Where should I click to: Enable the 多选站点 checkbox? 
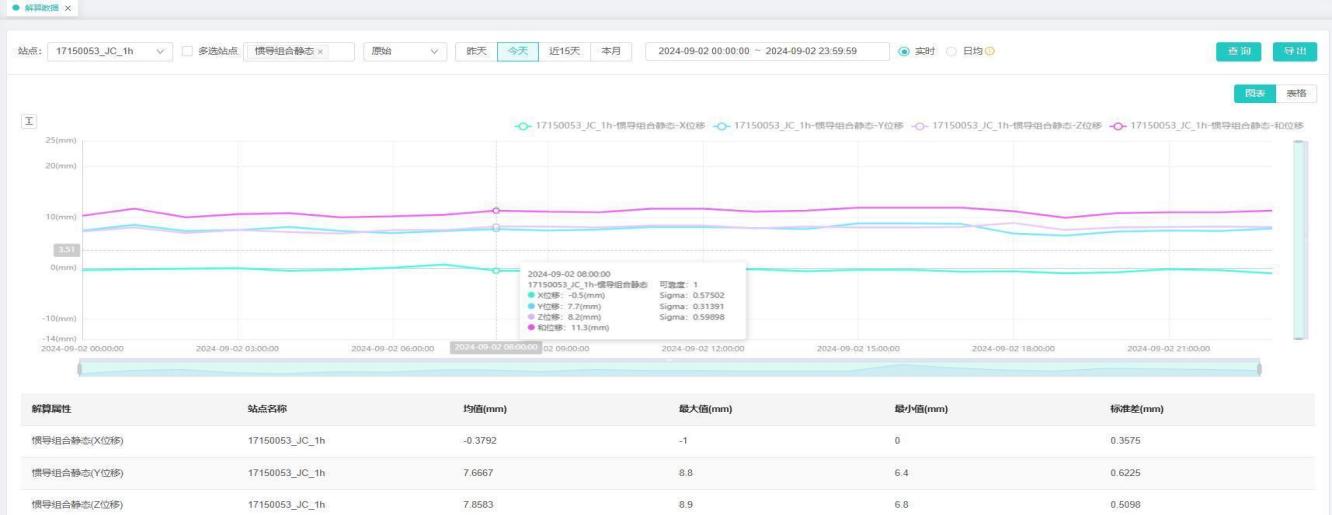[187, 51]
